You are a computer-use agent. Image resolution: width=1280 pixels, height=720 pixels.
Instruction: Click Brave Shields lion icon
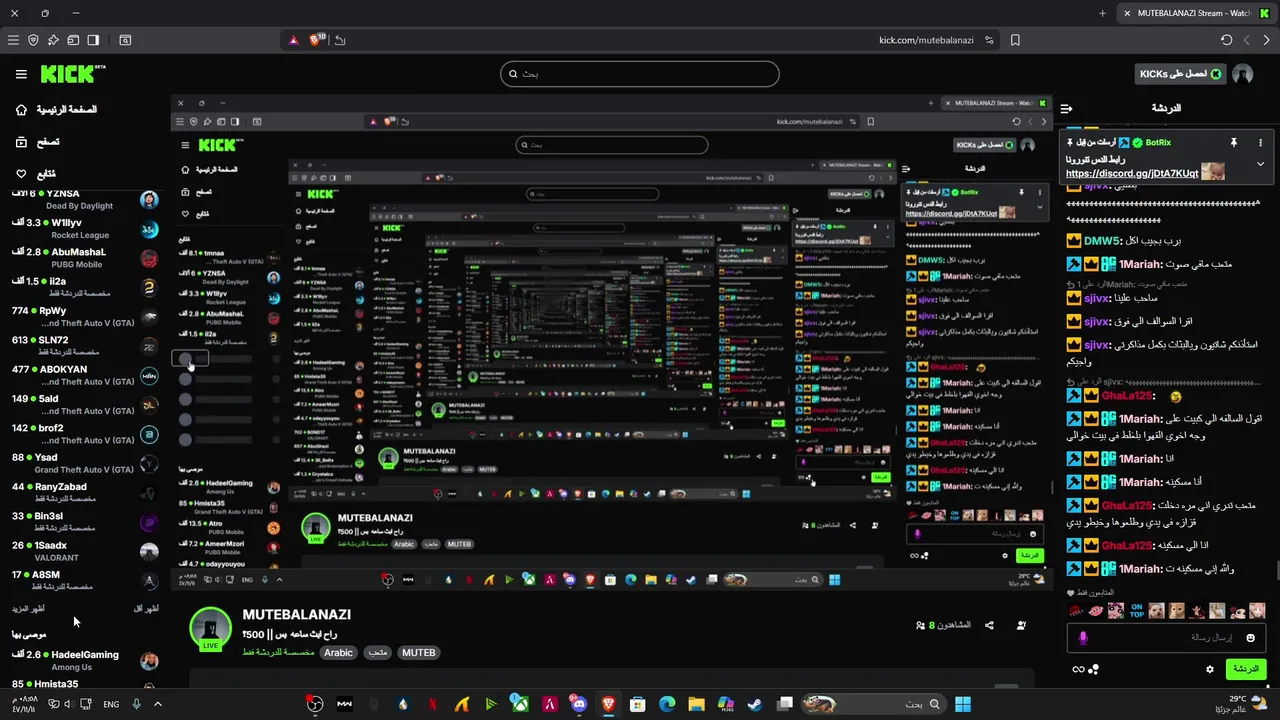[317, 40]
